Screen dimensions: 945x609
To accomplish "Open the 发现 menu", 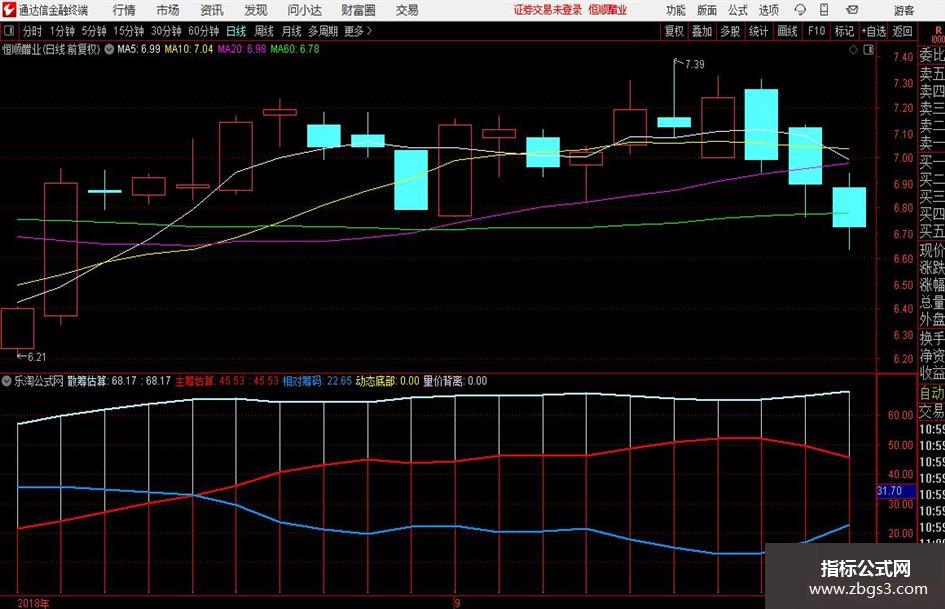I will coord(256,10).
